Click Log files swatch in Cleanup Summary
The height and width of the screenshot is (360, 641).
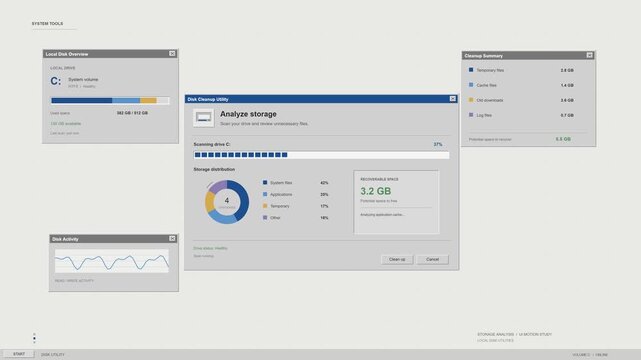471,115
